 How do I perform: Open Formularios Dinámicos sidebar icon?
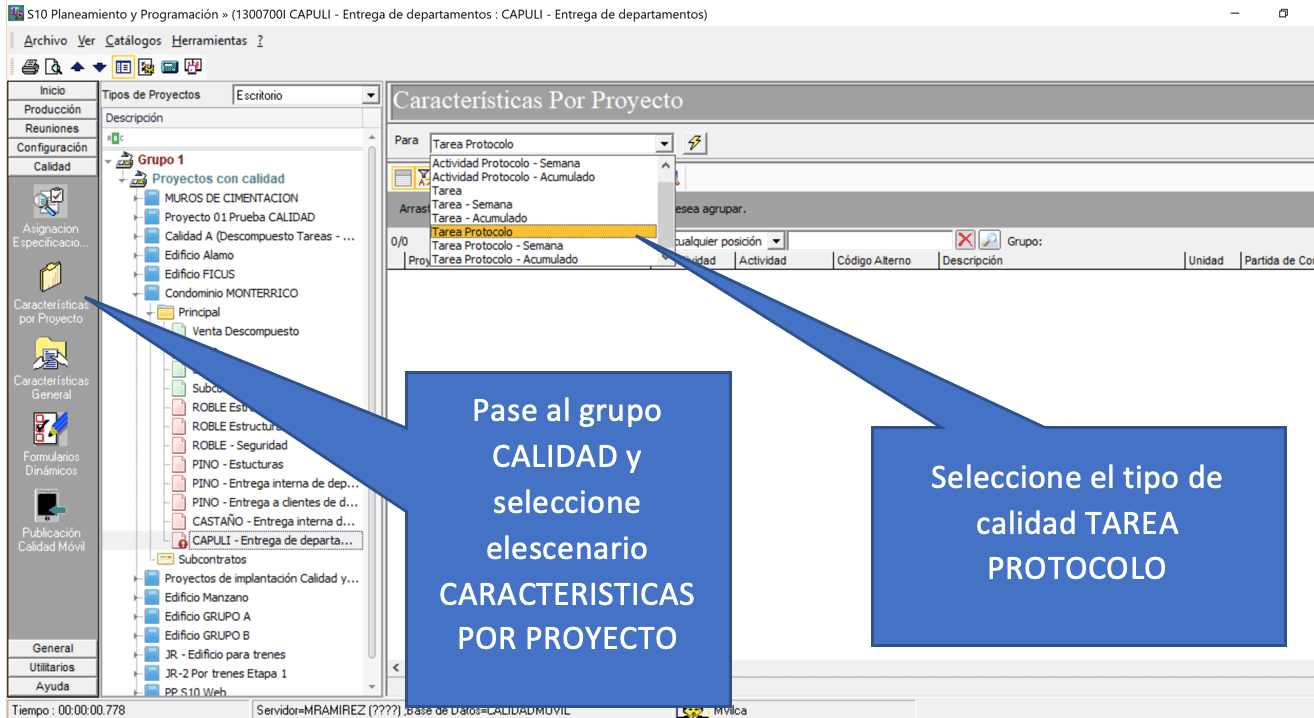pos(51,428)
